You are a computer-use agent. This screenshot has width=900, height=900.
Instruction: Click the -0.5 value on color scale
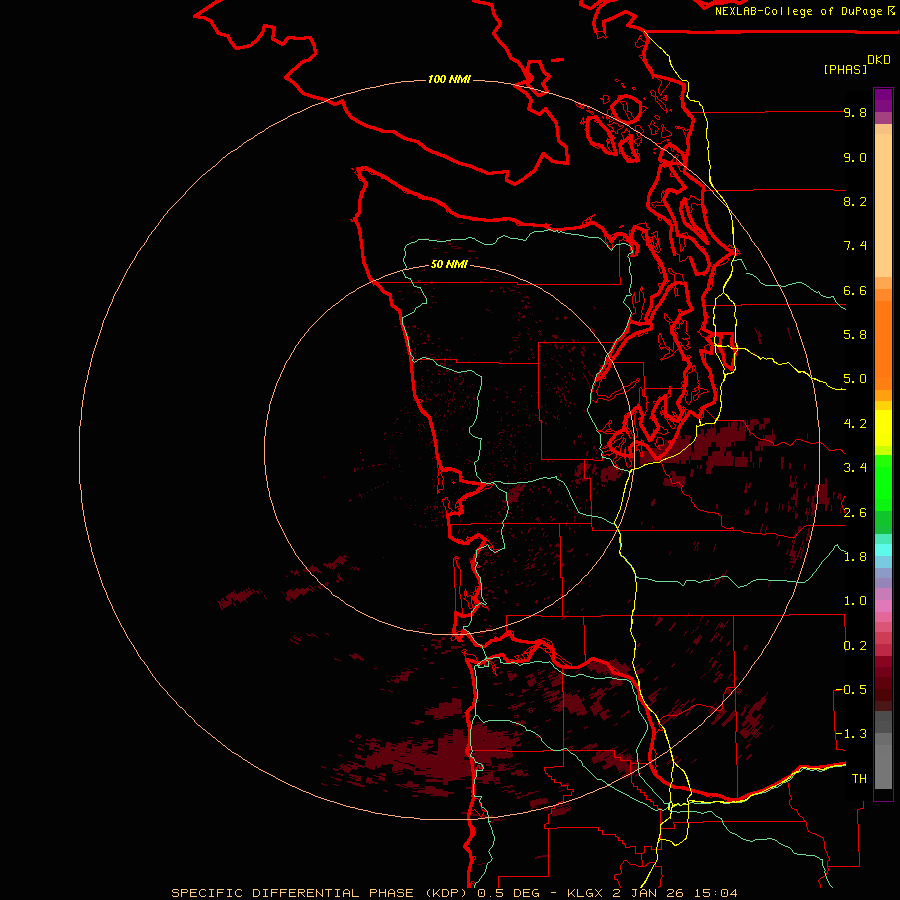(852, 690)
